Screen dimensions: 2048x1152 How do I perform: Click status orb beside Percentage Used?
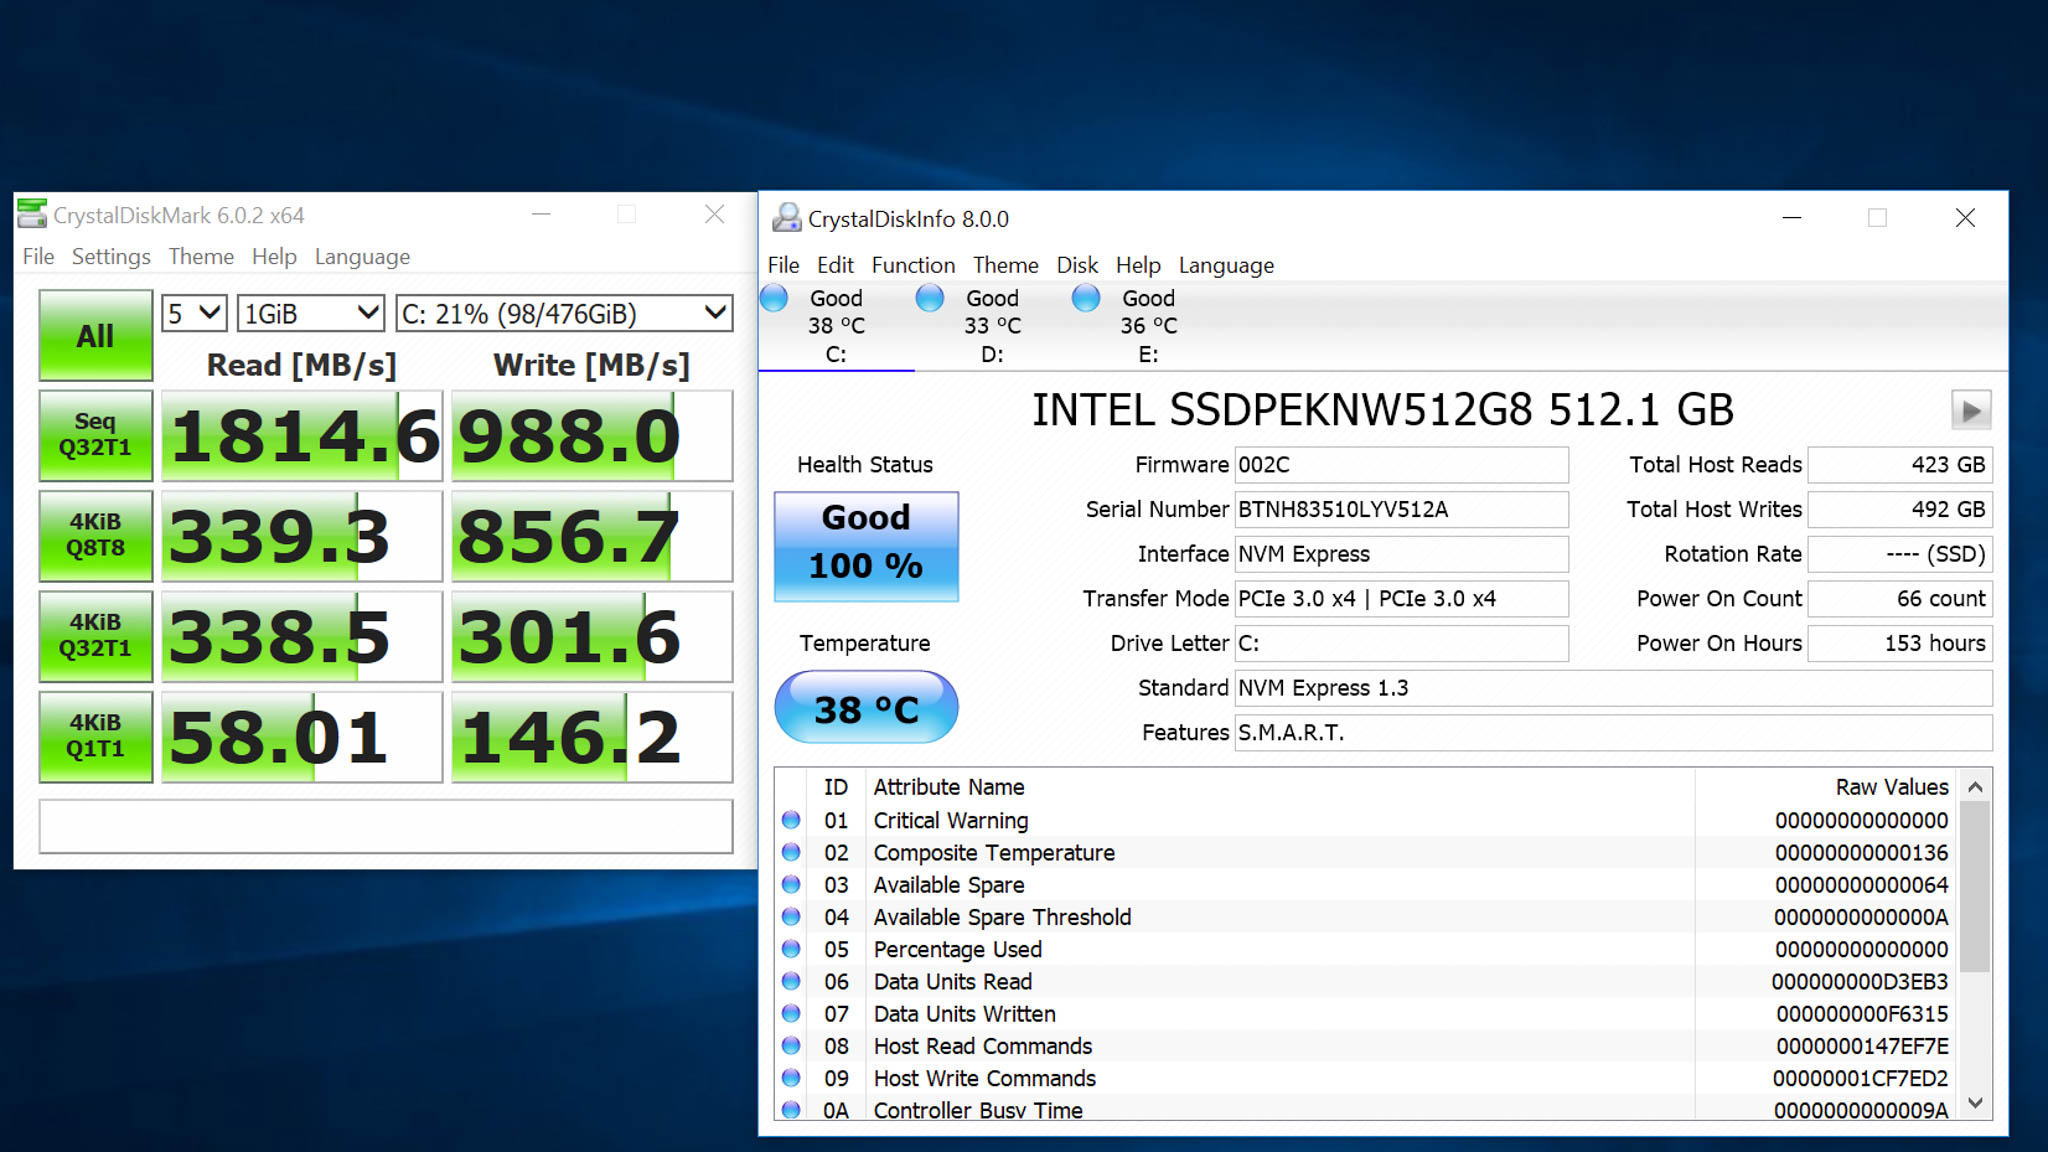click(x=791, y=948)
